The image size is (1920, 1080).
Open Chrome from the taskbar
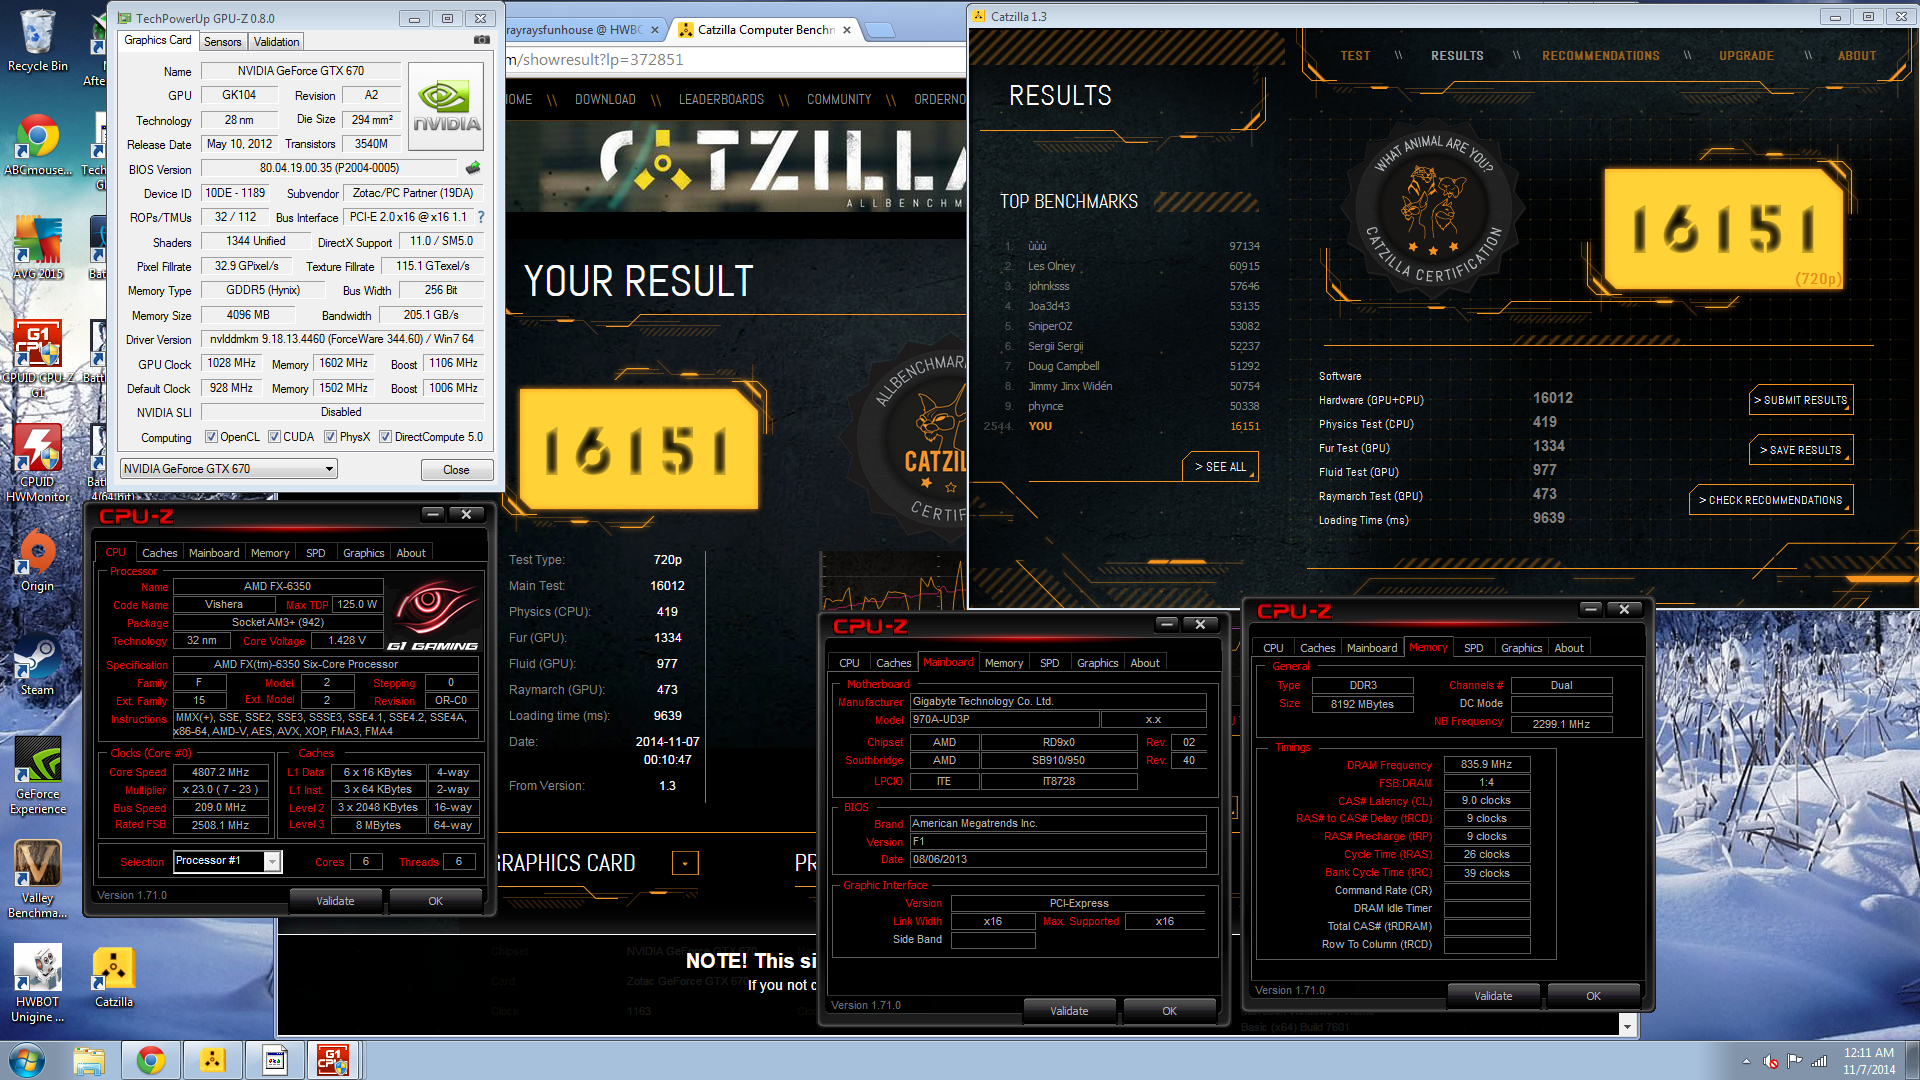pos(151,1060)
